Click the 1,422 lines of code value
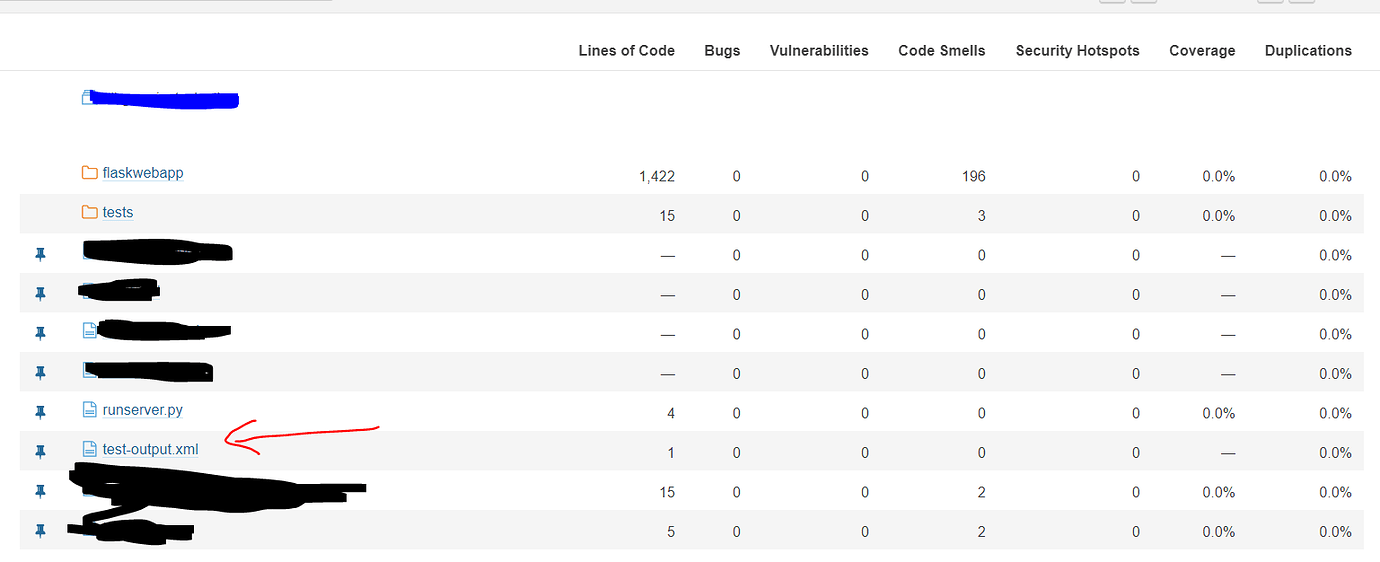This screenshot has width=1380, height=562. (x=657, y=177)
